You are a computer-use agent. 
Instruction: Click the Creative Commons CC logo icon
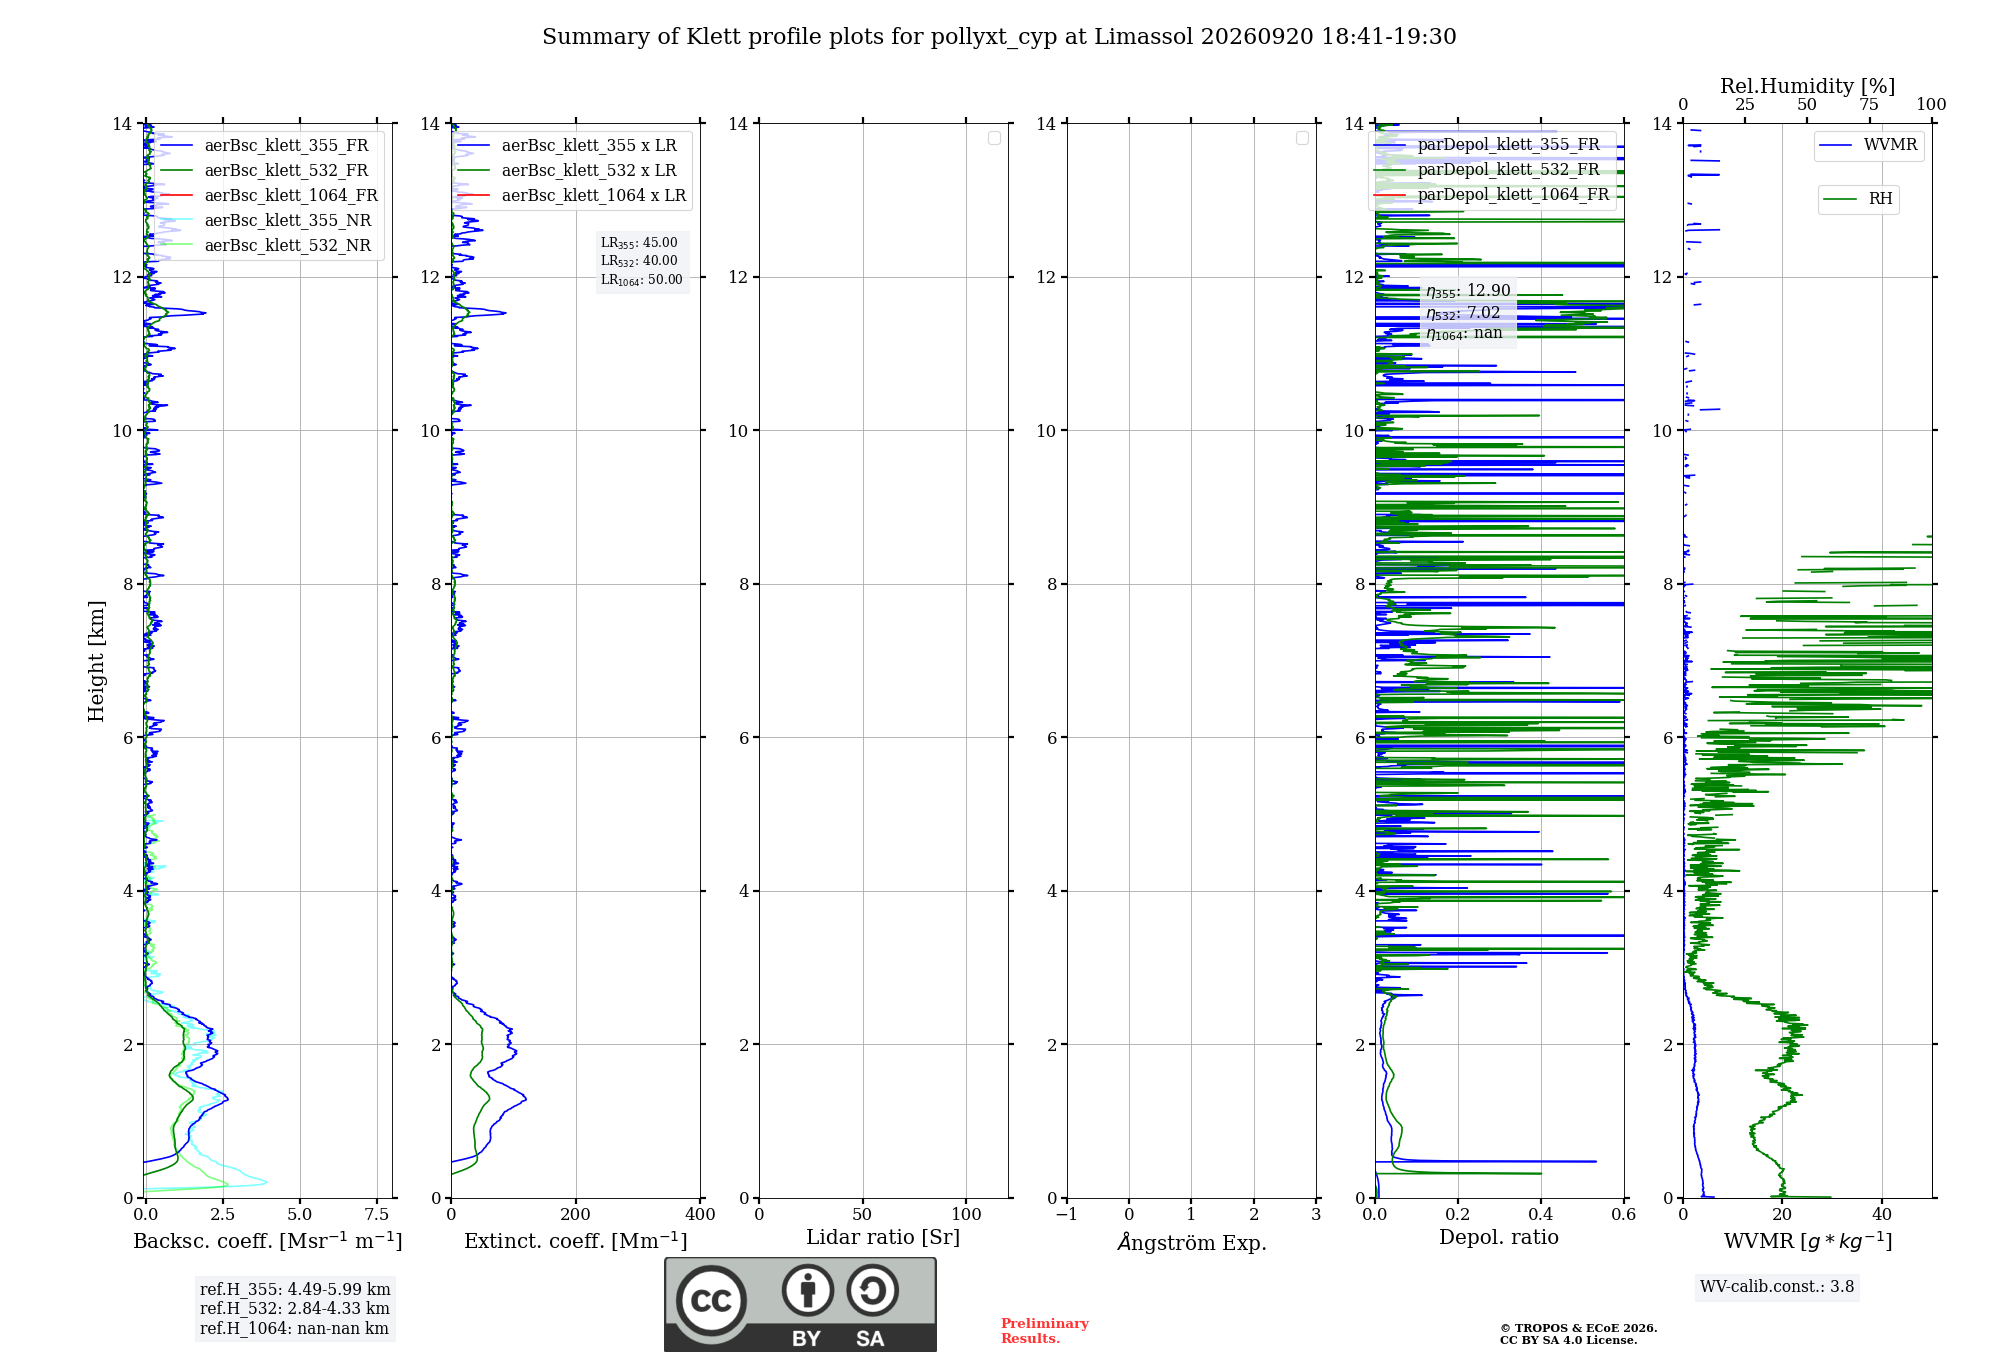click(711, 1301)
